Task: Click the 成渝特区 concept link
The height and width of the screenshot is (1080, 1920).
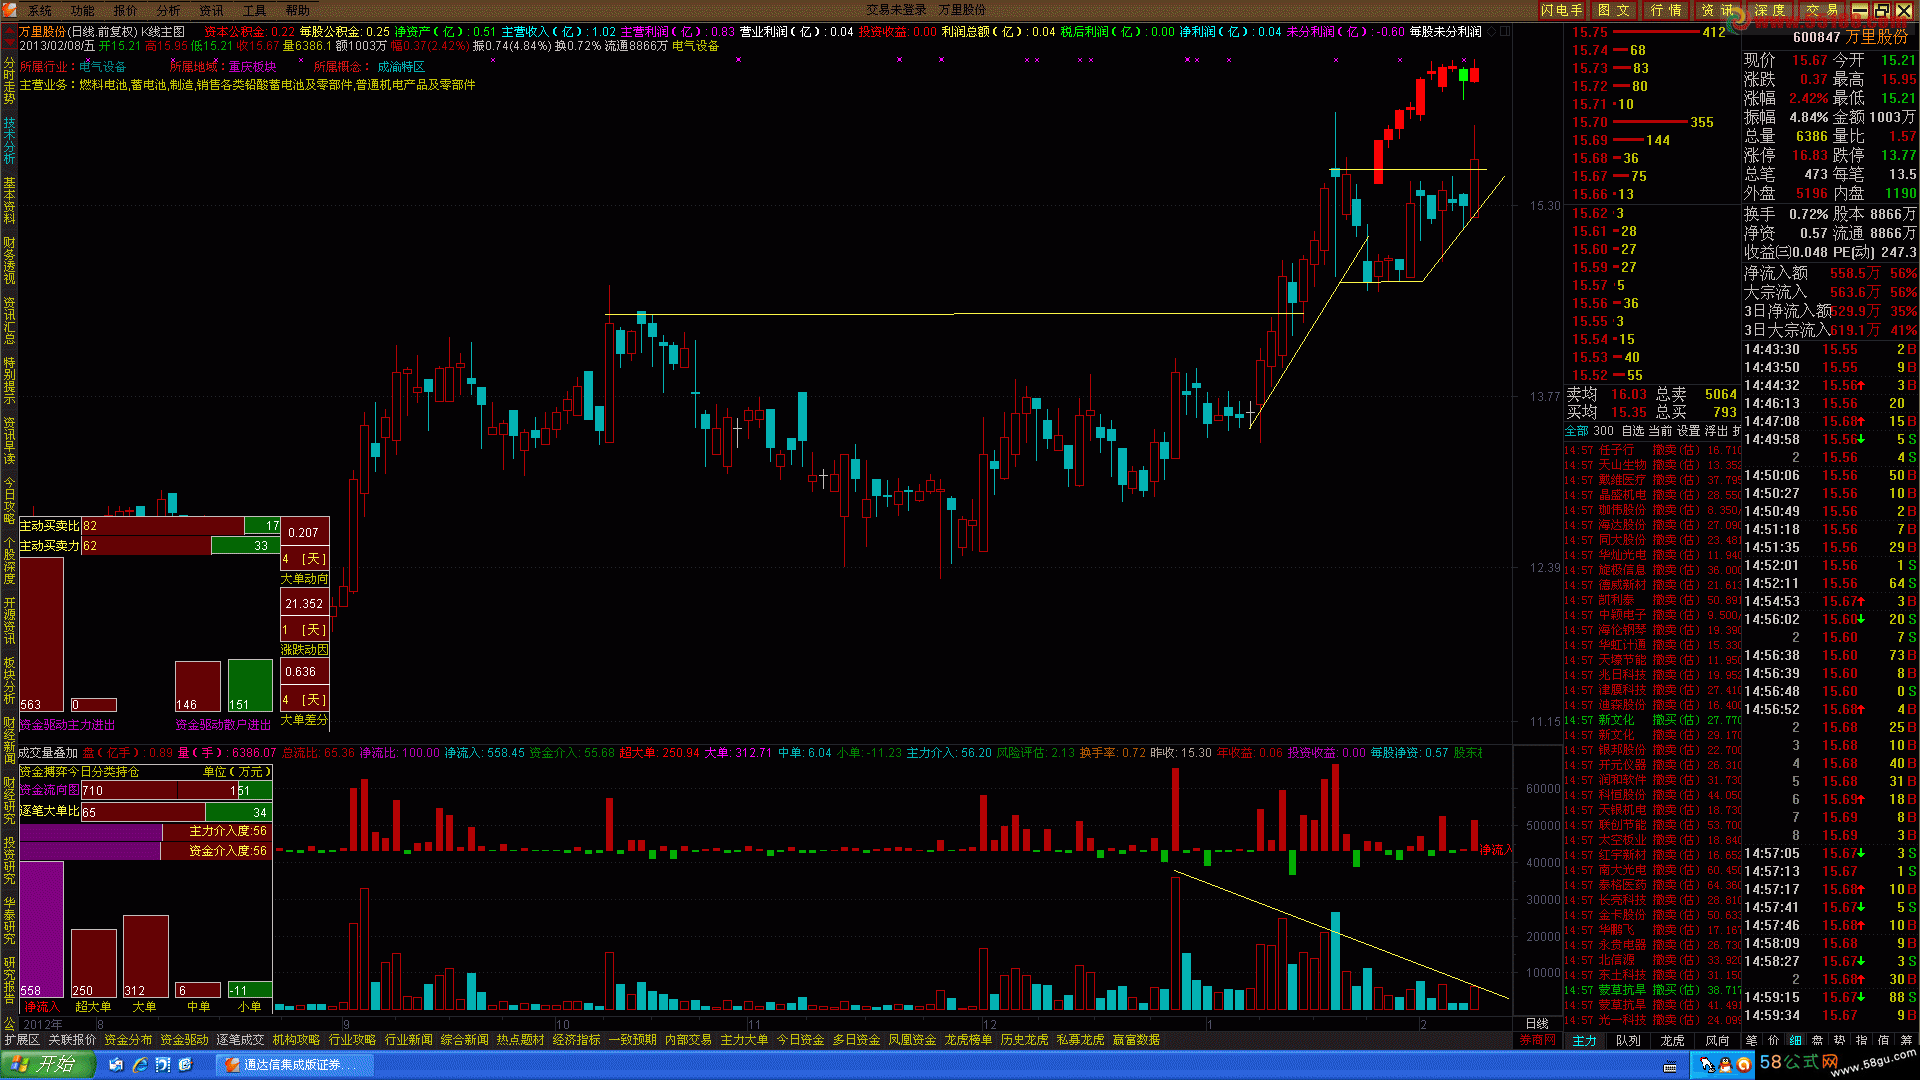Action: pyautogui.click(x=401, y=67)
